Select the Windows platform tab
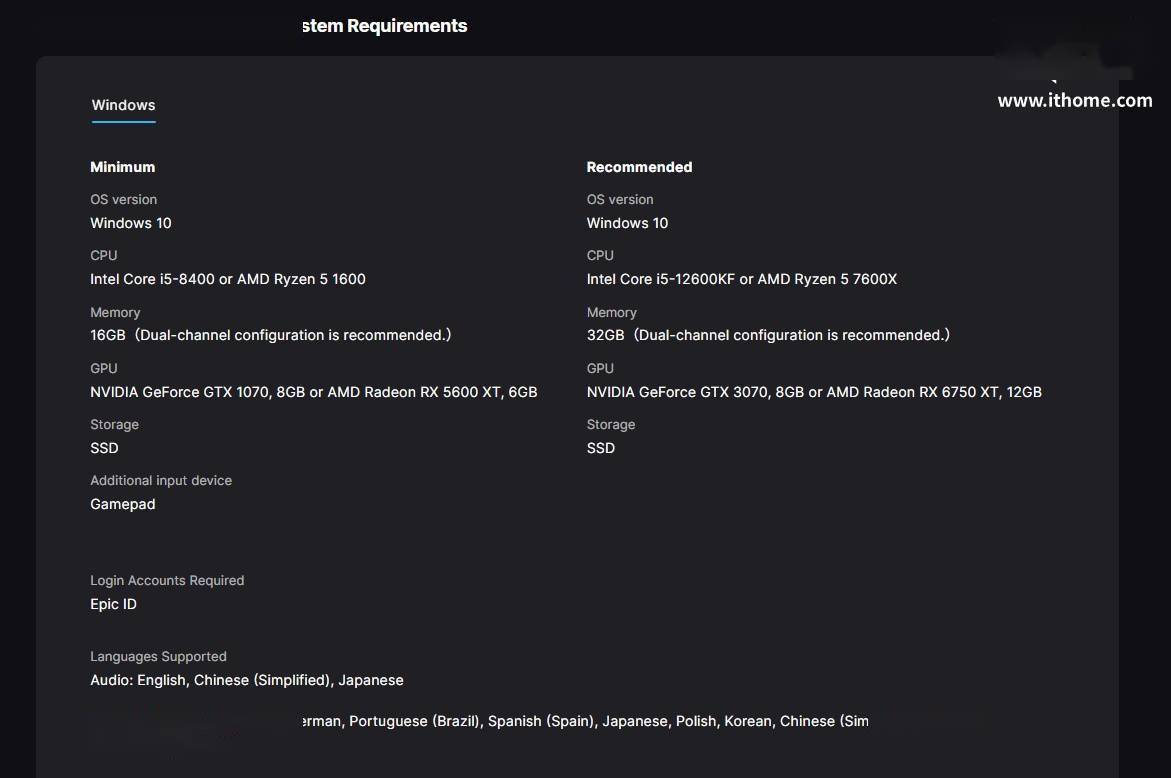The image size is (1171, 778). click(123, 105)
